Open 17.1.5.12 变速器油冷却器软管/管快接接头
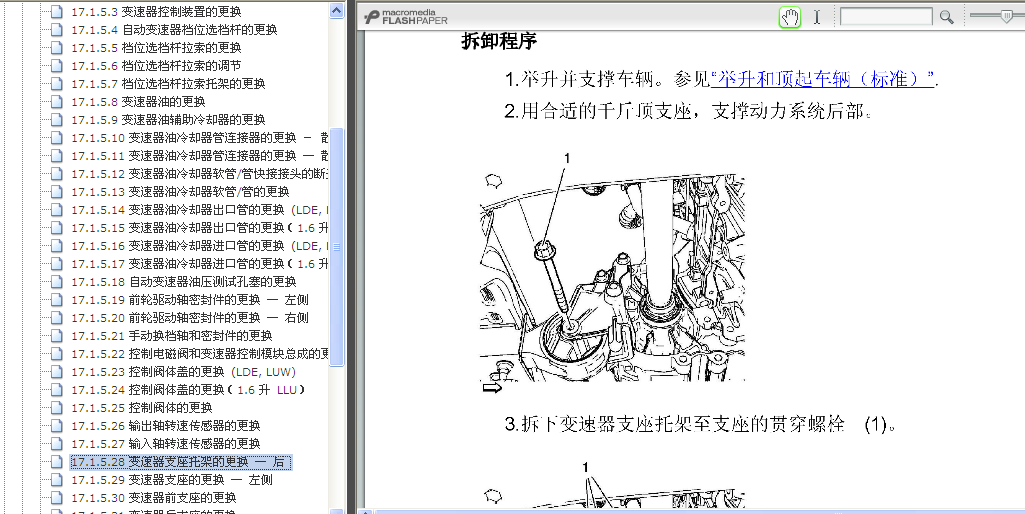This screenshot has width=1025, height=514. [199, 174]
